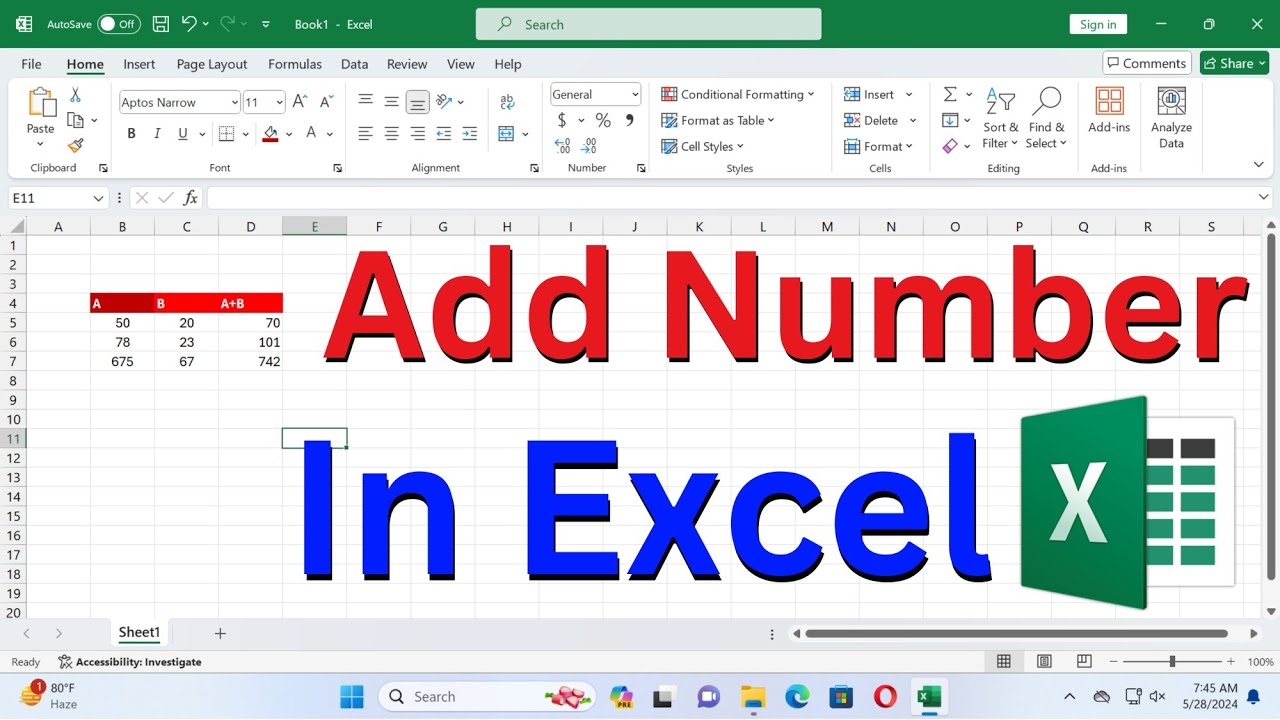Click the Orientation angled text icon
This screenshot has width=1280, height=720.
click(444, 101)
